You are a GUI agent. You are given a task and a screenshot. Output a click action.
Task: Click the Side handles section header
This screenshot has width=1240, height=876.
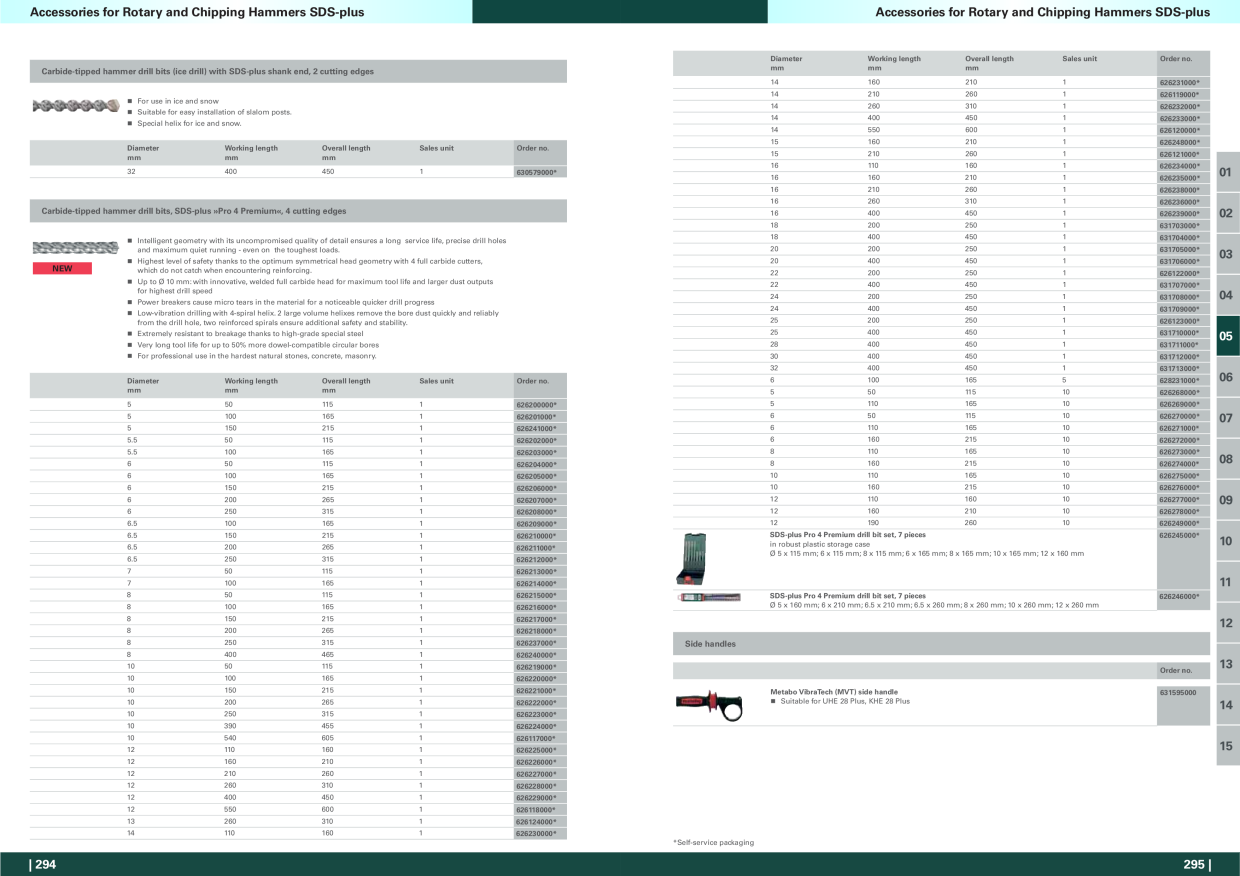[x=941, y=644]
